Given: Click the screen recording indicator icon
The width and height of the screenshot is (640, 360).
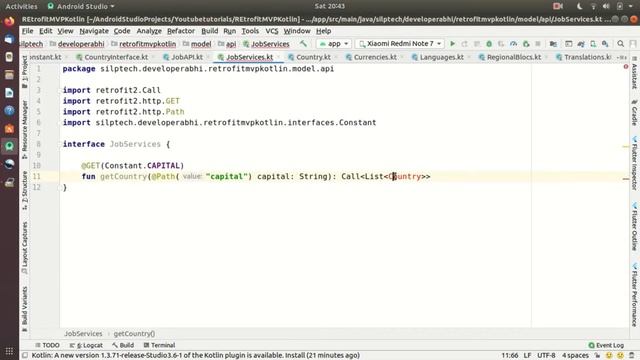Looking at the screenshot, I should [x=558, y=6].
